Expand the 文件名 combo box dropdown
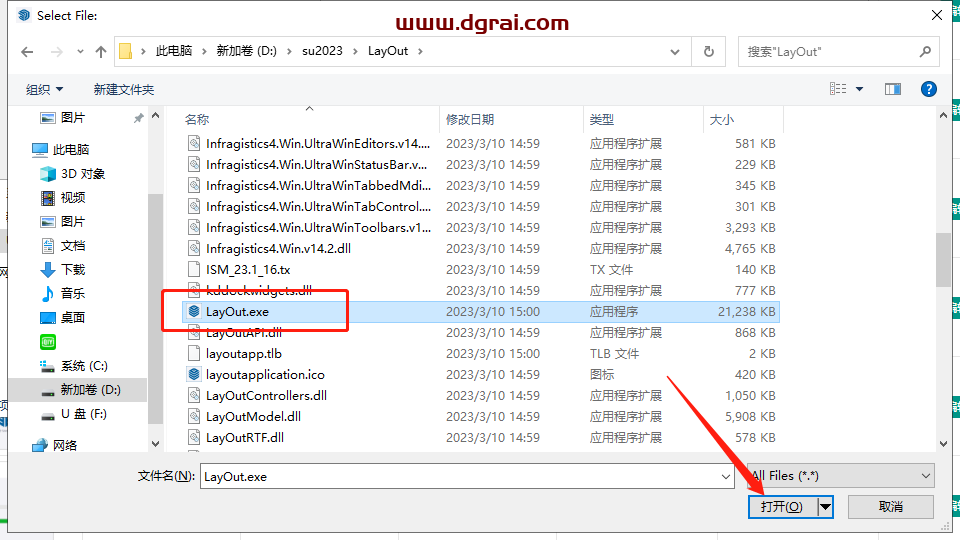The width and height of the screenshot is (960, 540). coord(726,476)
